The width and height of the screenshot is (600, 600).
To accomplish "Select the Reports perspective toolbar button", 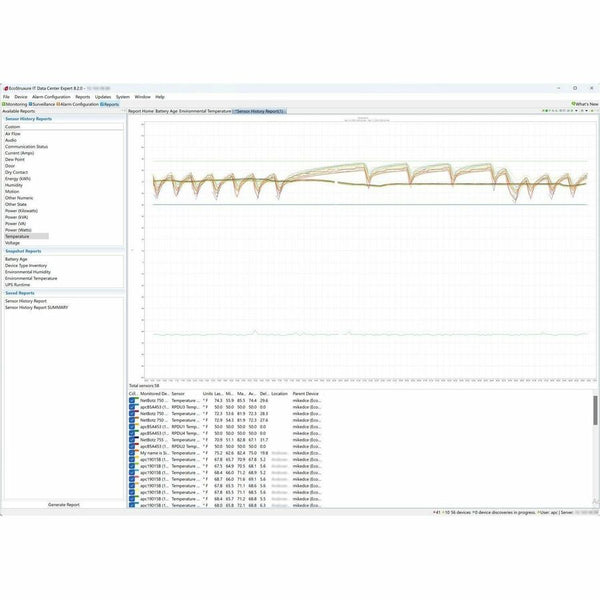I will 110,104.
